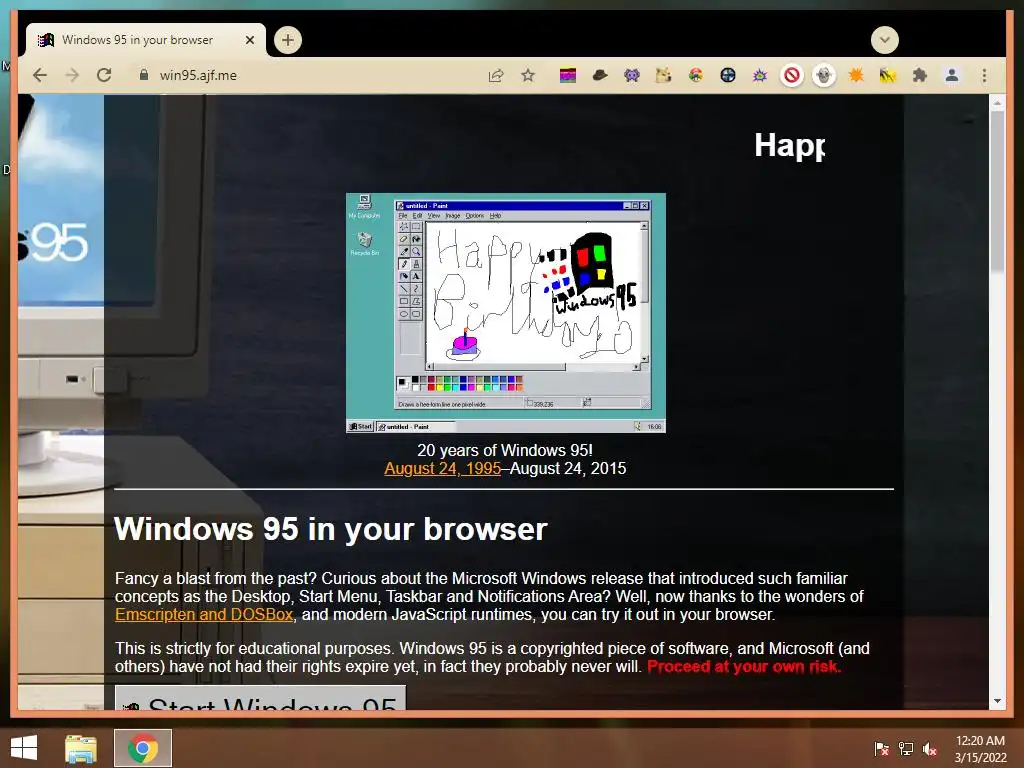Image resolution: width=1024 pixels, height=768 pixels.
Task: Click the Windows 95 Paint screenshot image
Action: point(505,313)
